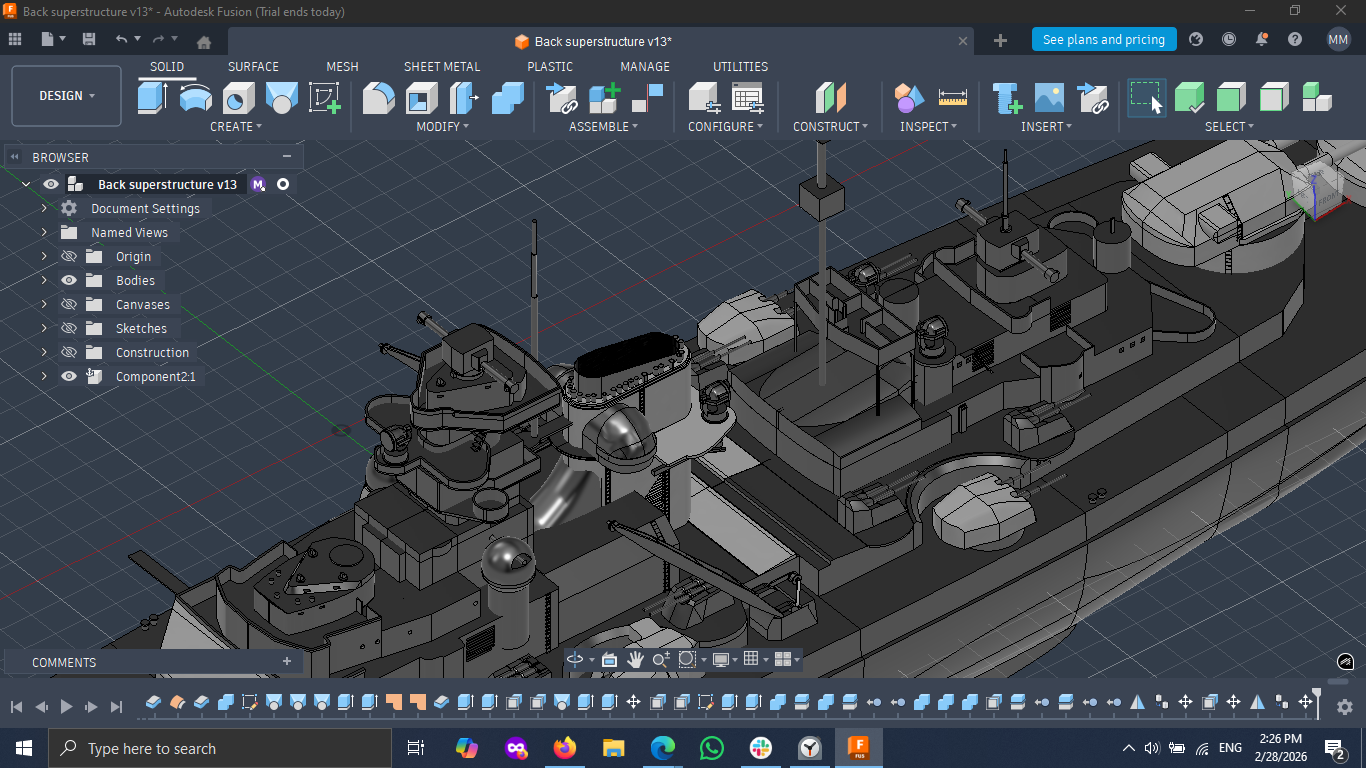The height and width of the screenshot is (768, 1366).
Task: Show the Origin folder
Action: pyautogui.click(x=69, y=257)
